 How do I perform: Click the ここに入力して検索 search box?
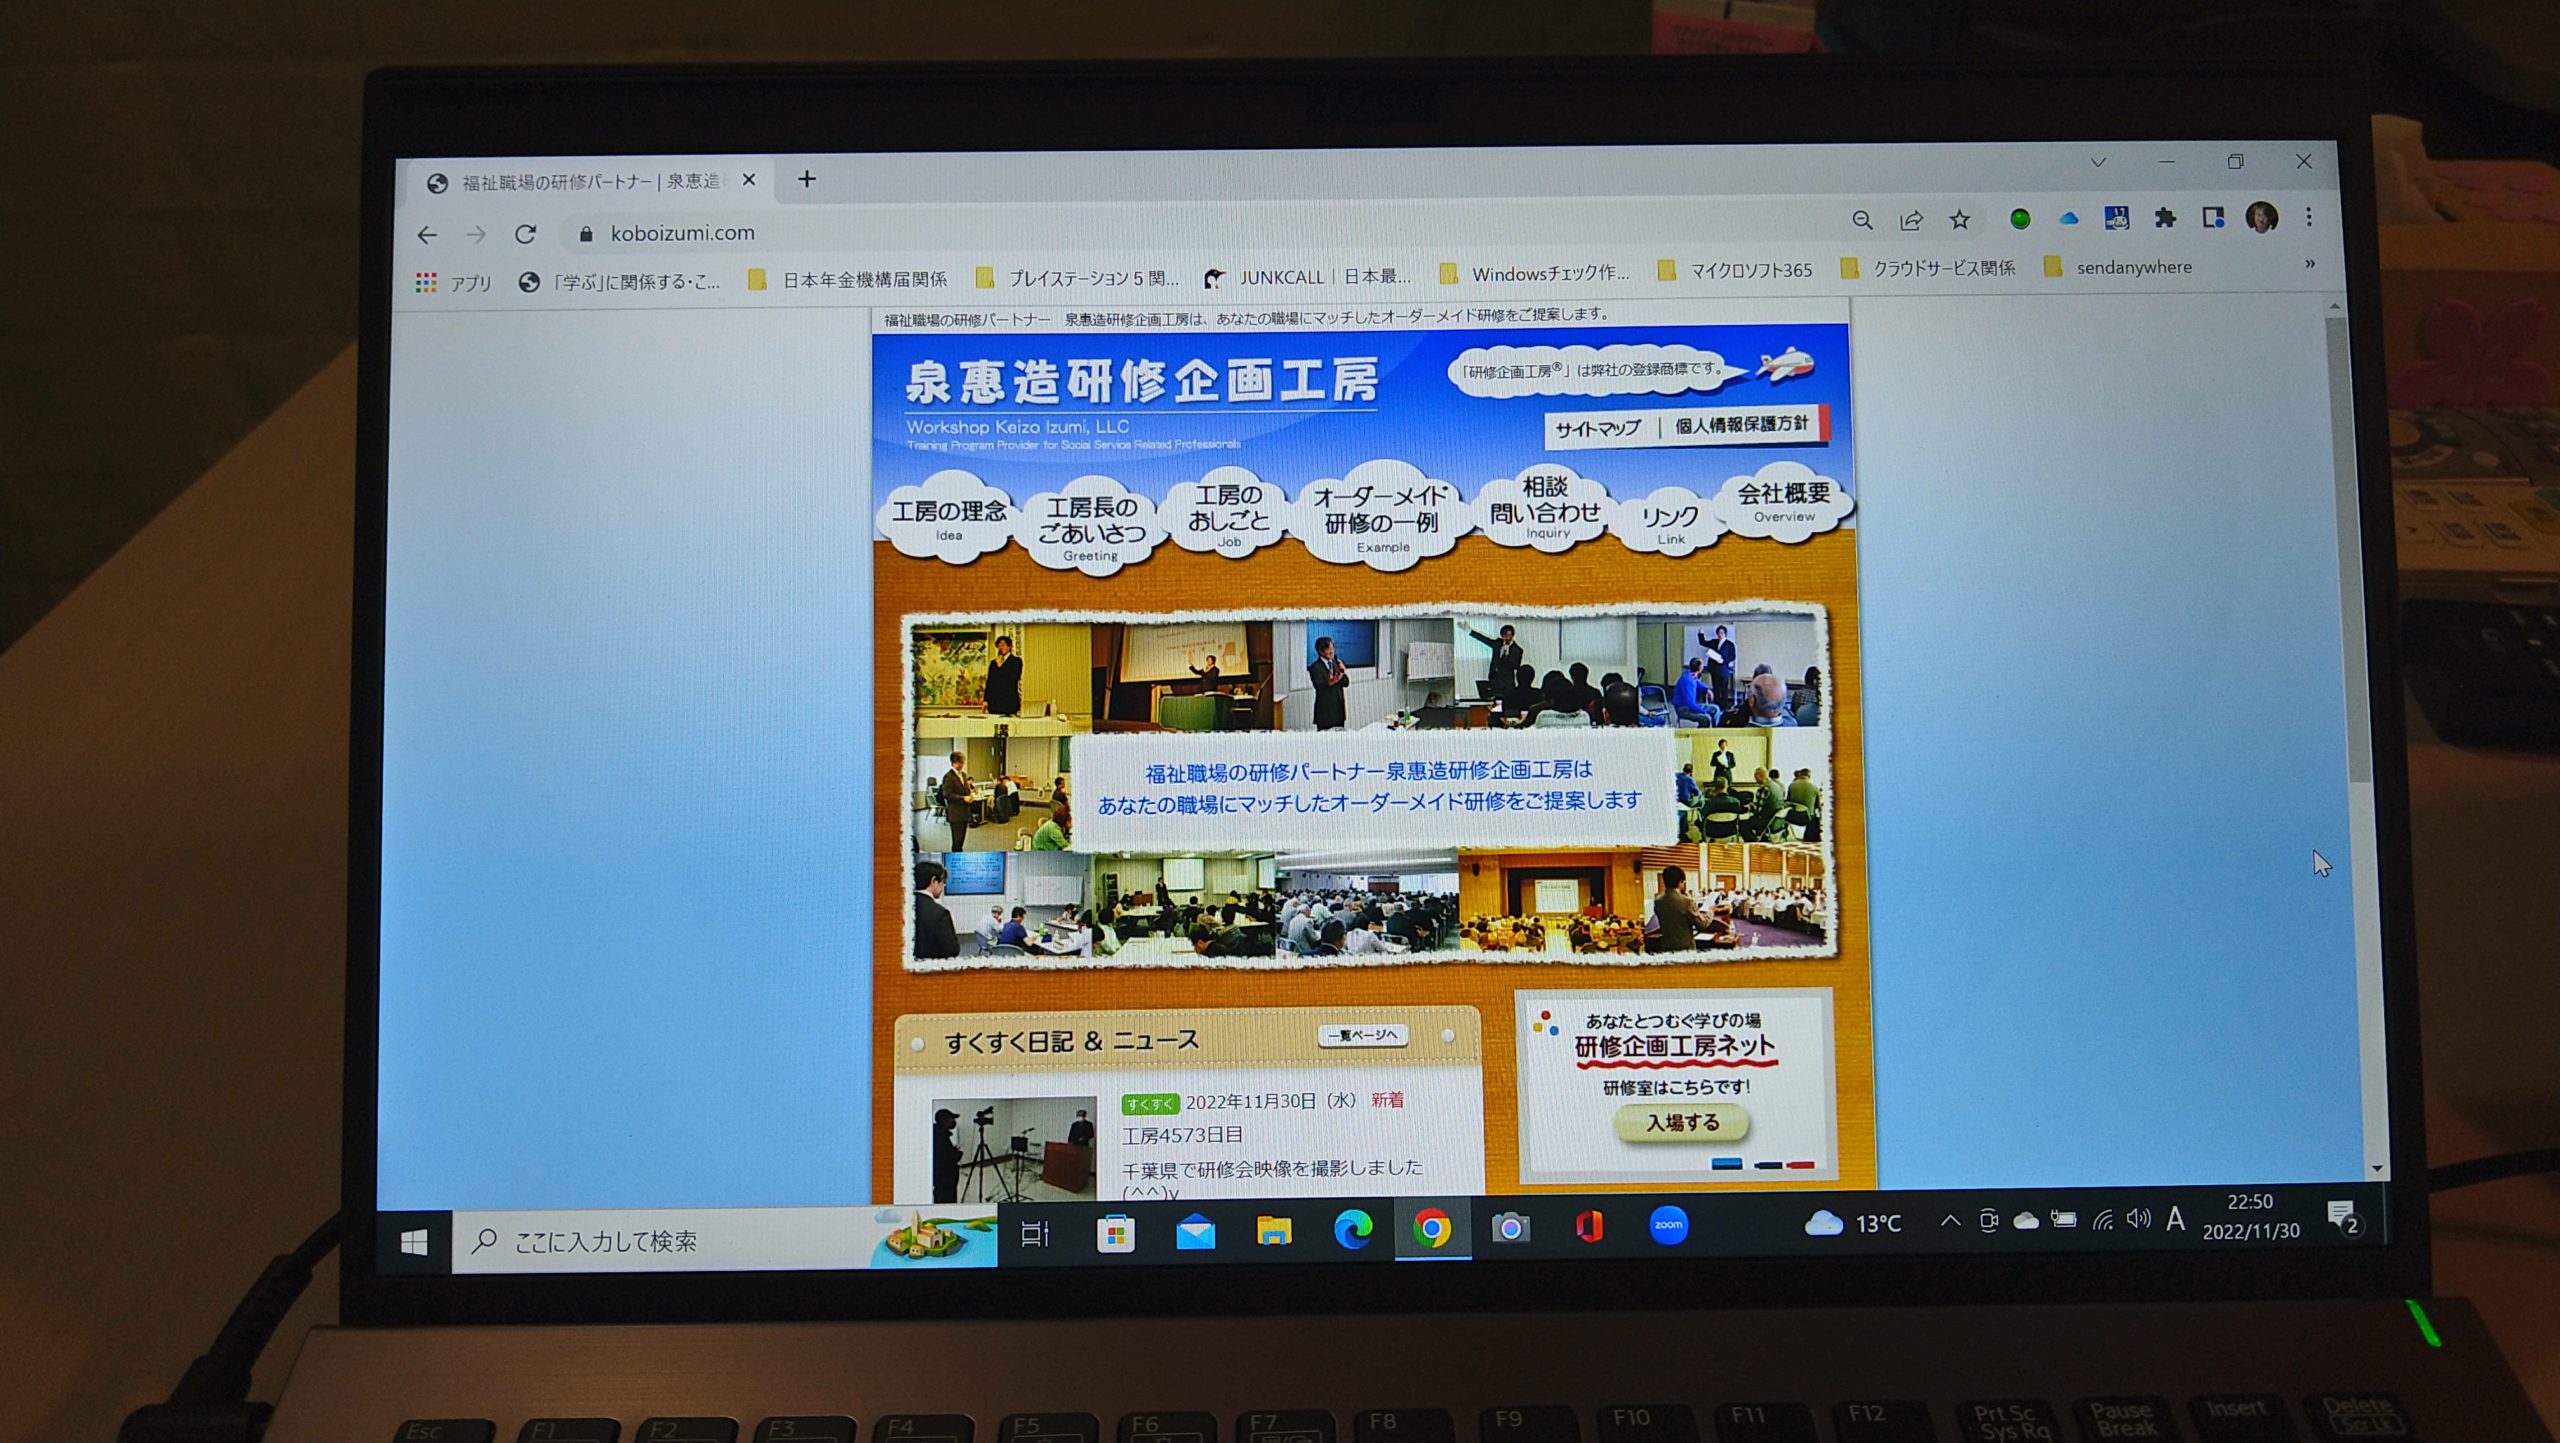723,1240
